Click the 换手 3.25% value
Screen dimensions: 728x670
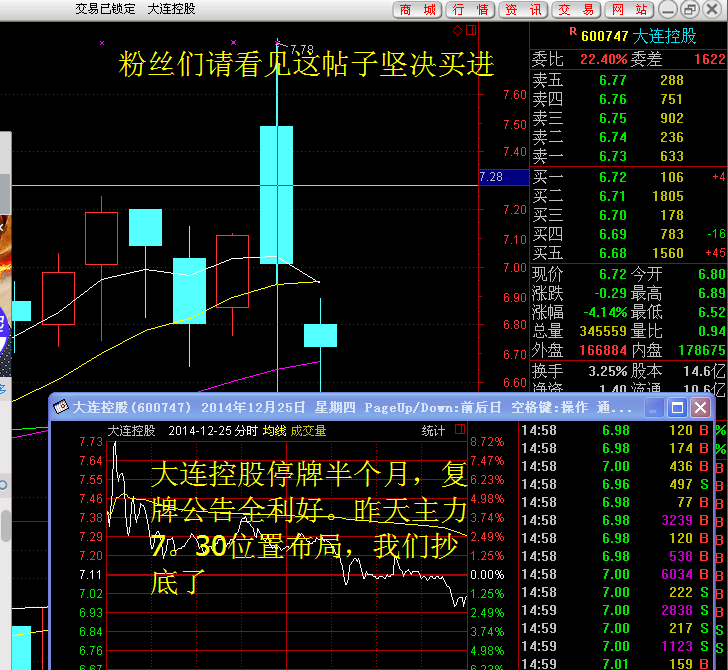click(x=608, y=371)
